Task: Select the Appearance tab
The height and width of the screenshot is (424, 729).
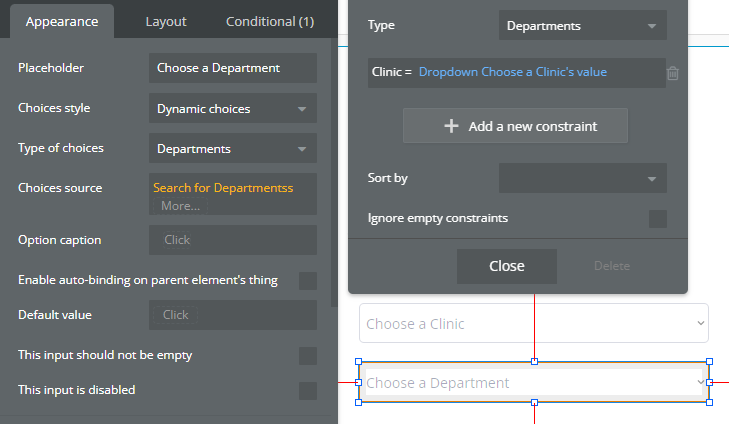Action: (61, 21)
